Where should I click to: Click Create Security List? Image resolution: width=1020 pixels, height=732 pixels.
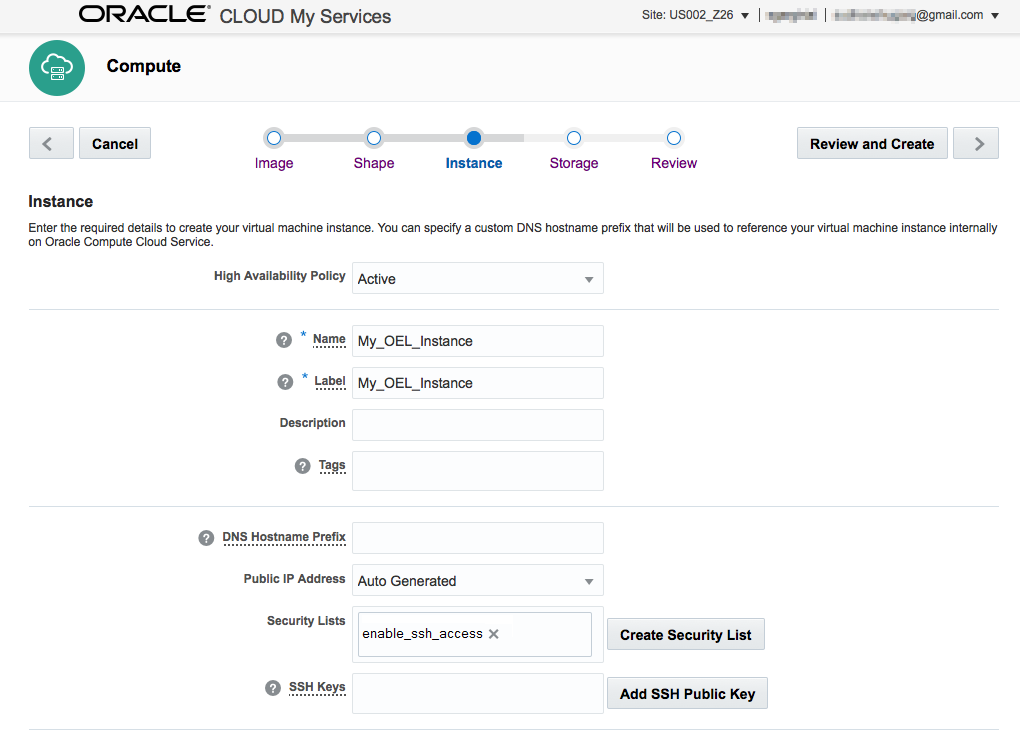[685, 633]
